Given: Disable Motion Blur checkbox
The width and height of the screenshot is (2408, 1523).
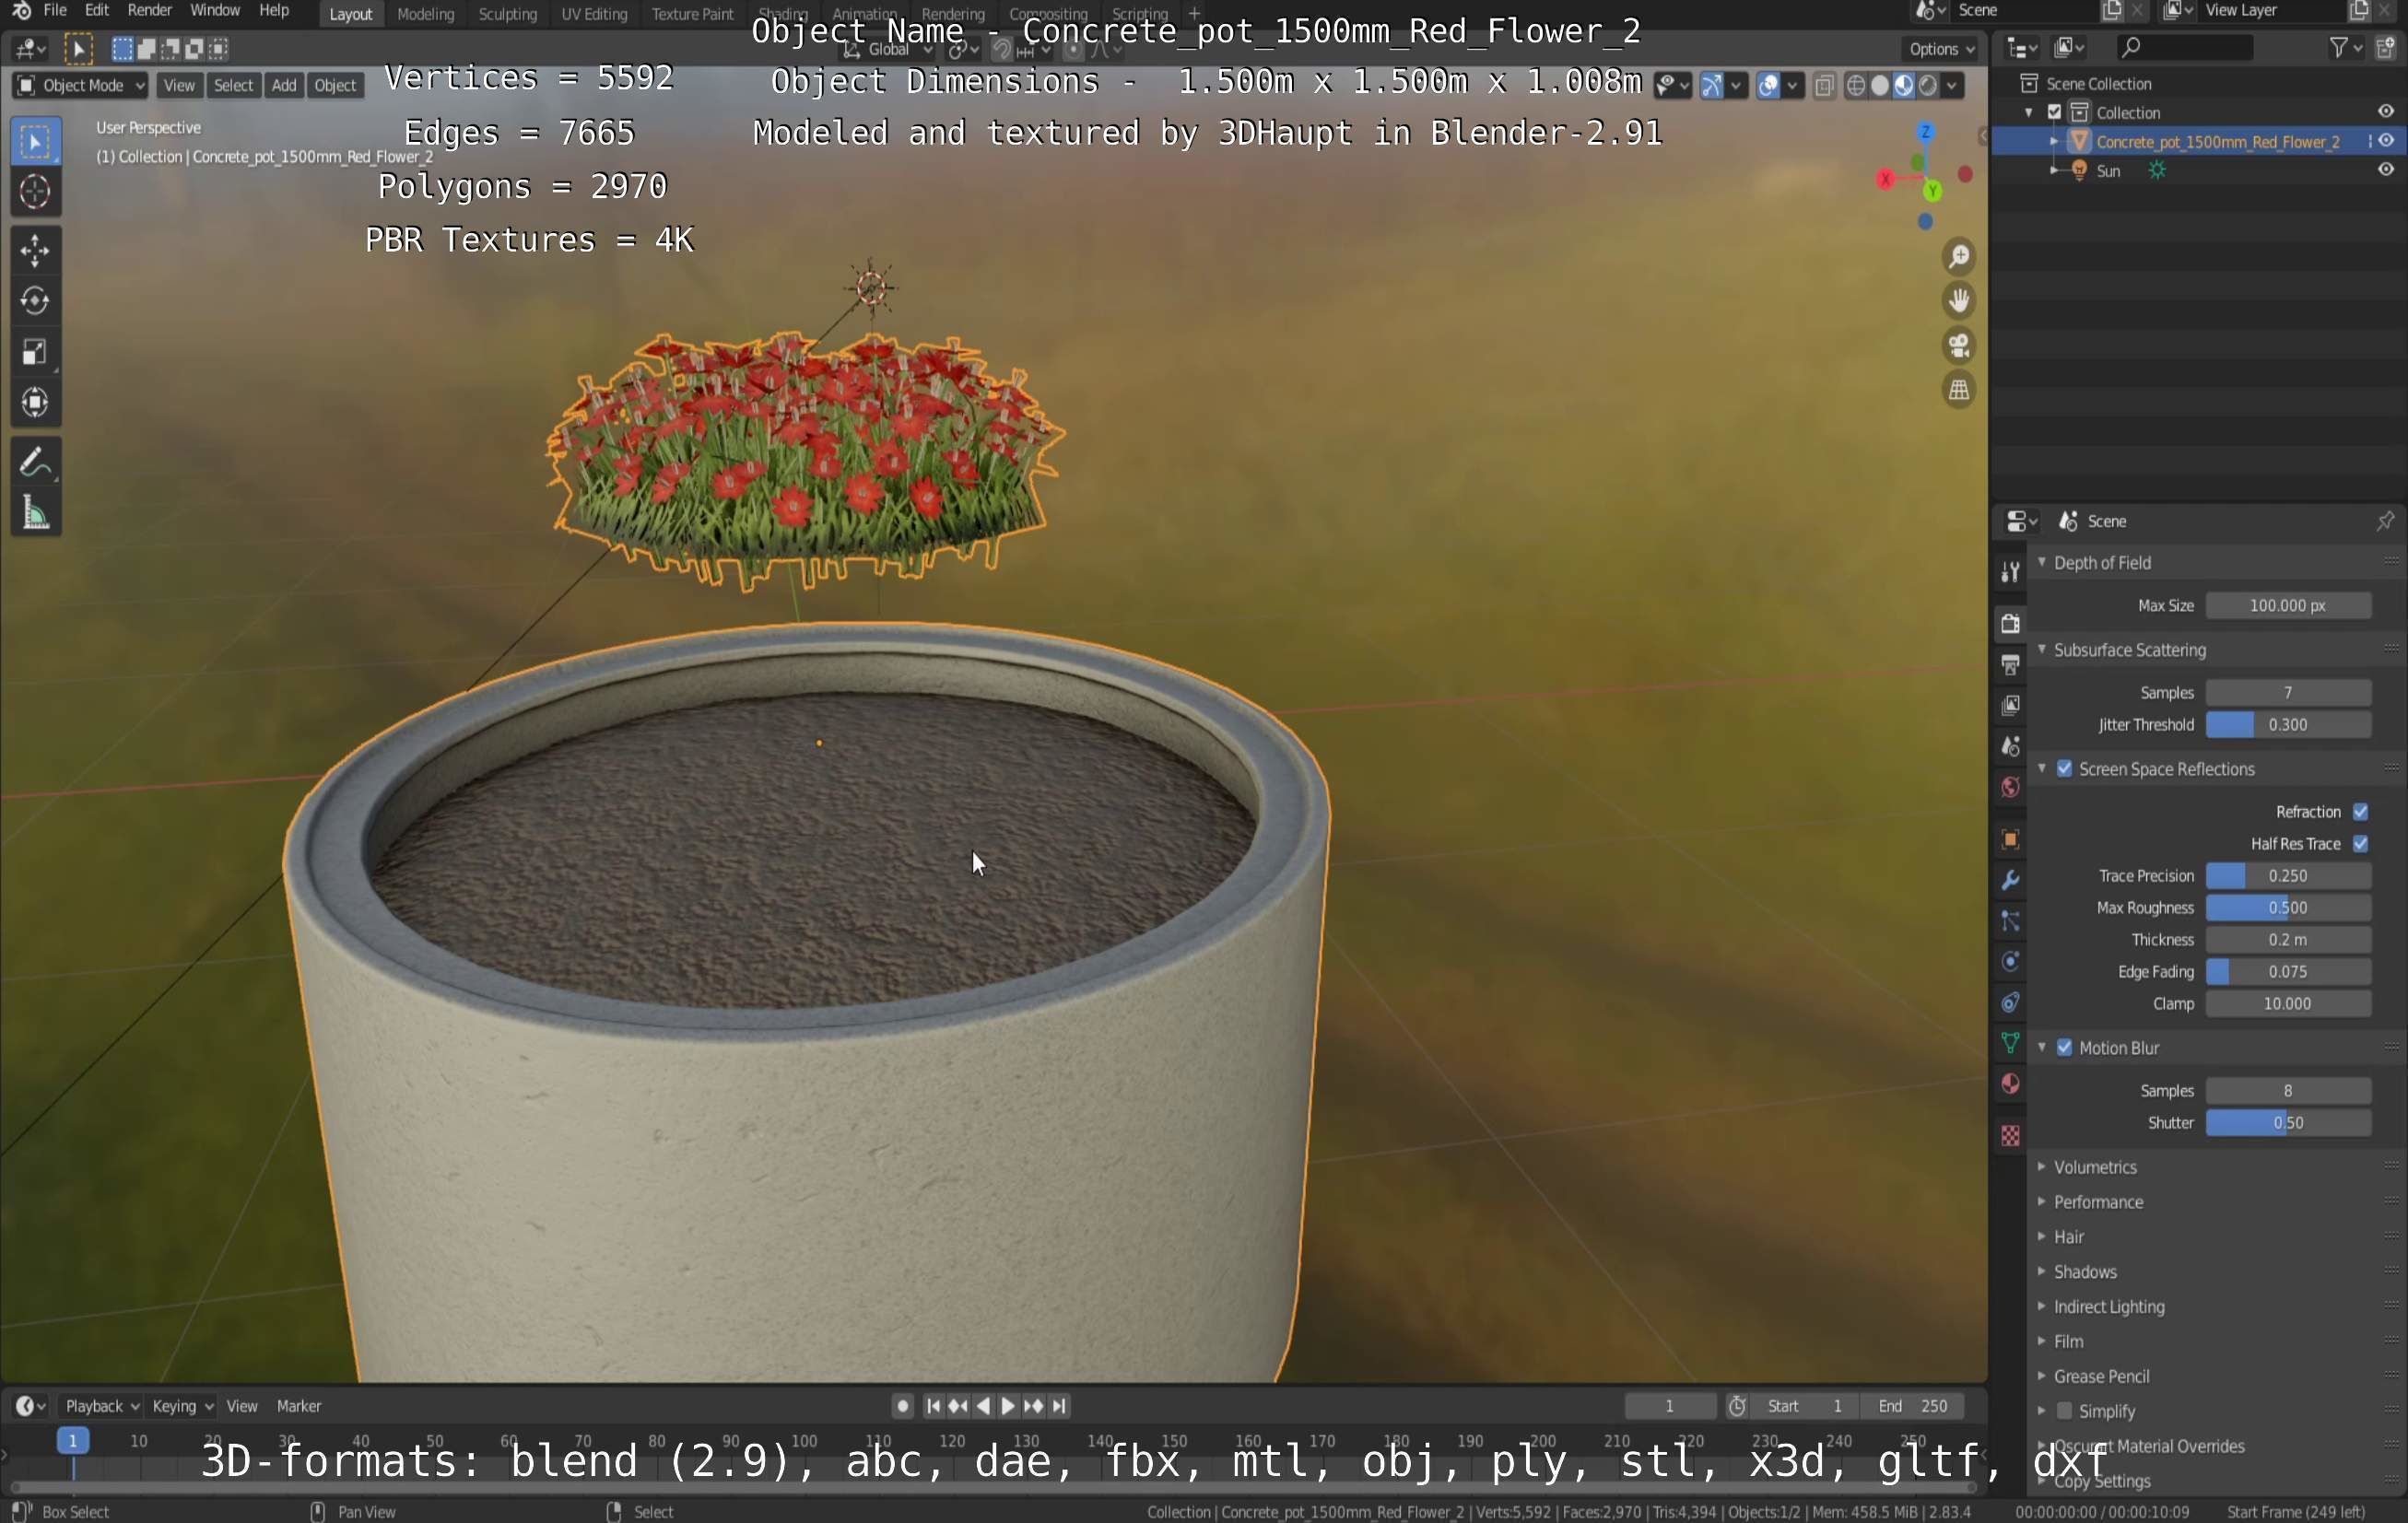Looking at the screenshot, I should point(2064,1047).
